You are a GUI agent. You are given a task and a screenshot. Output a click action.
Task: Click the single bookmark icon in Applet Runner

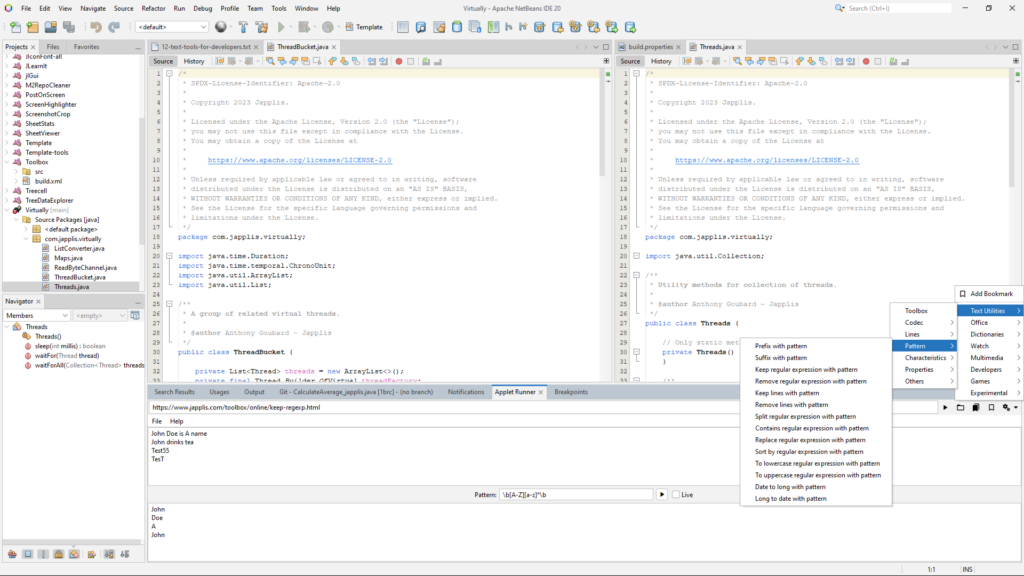click(x=991, y=408)
